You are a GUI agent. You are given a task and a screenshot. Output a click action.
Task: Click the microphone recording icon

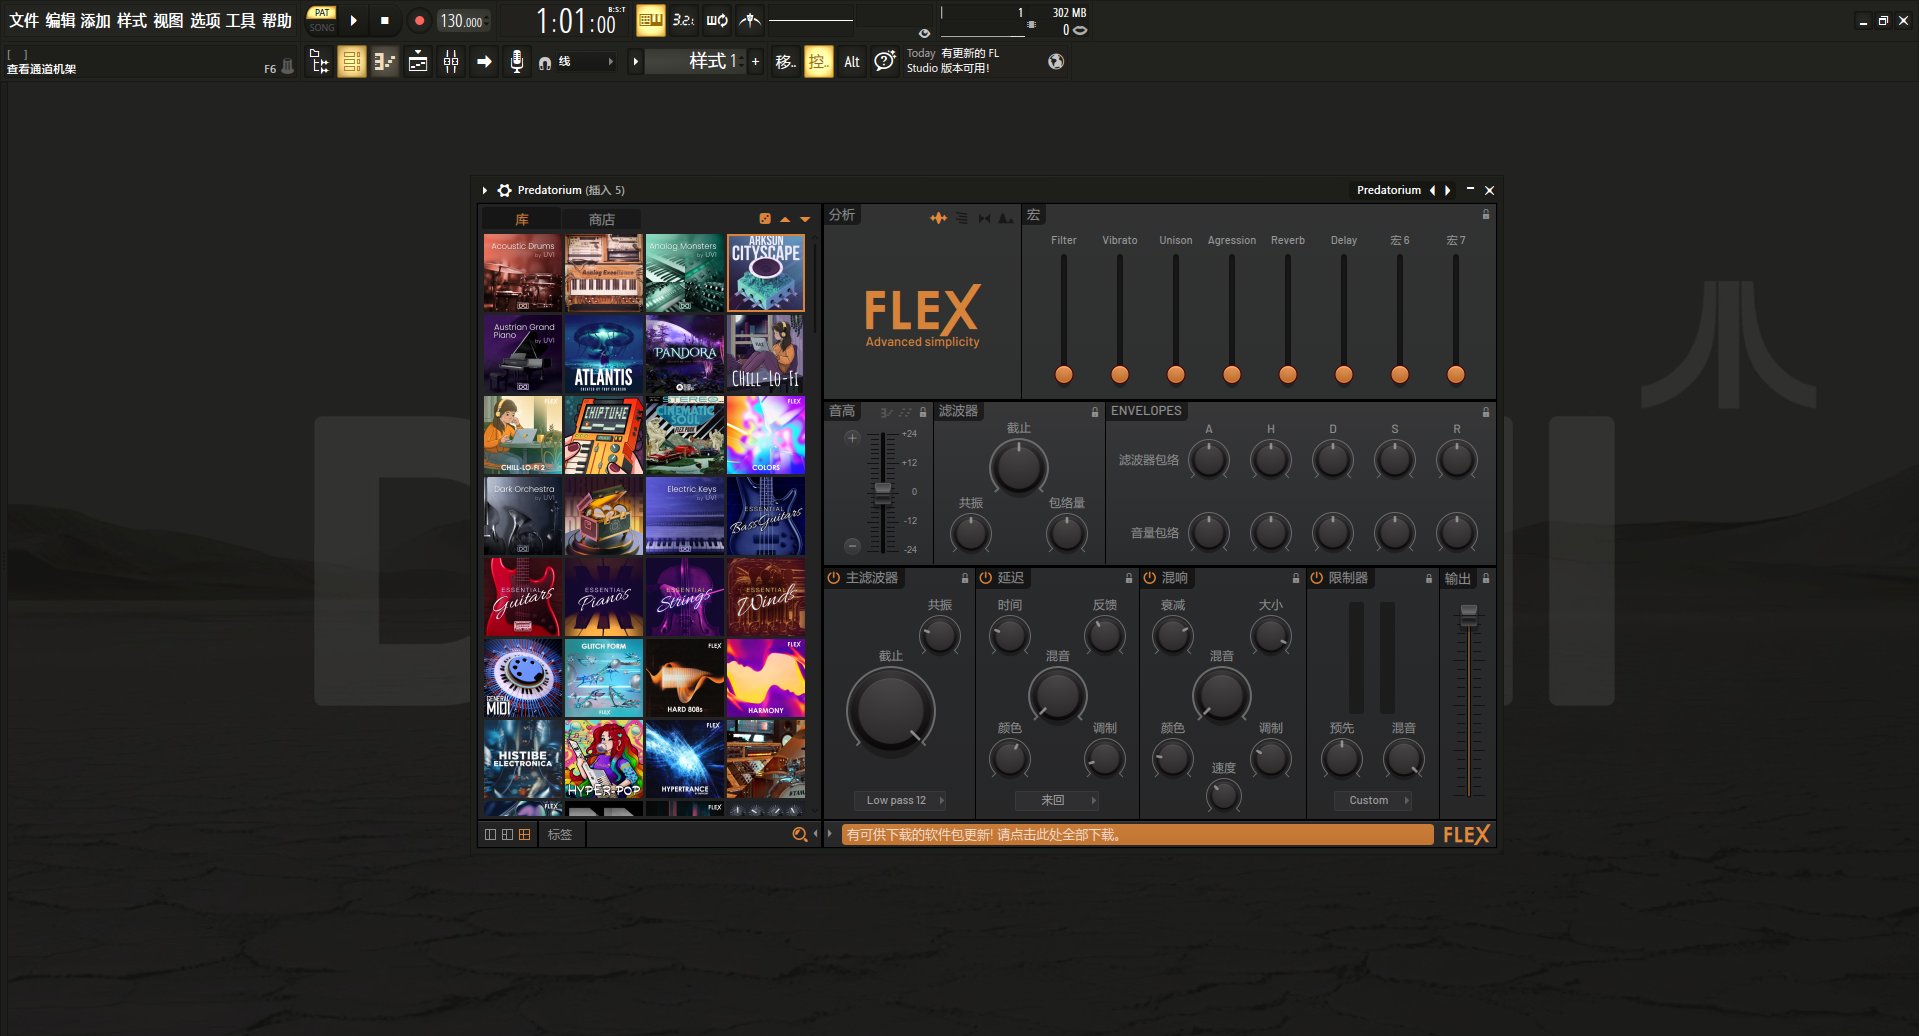tap(517, 61)
